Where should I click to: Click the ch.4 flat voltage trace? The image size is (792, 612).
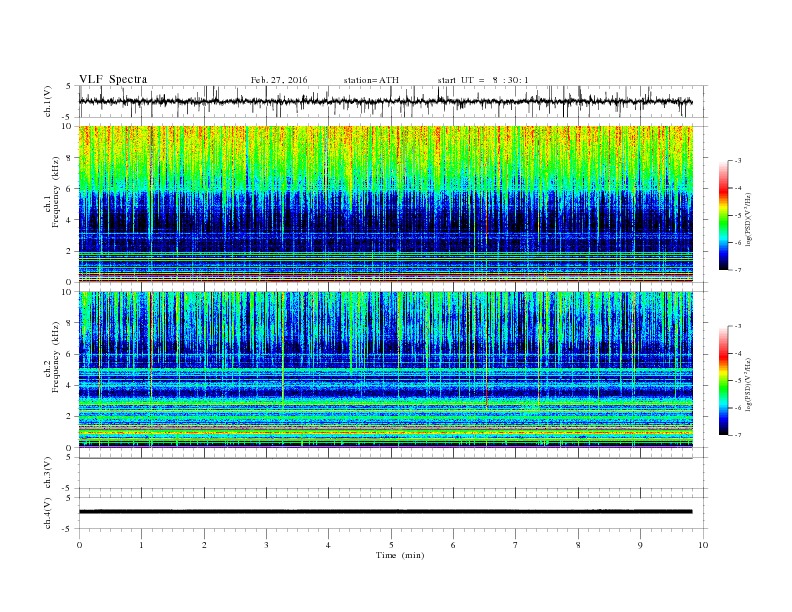[x=385, y=512]
